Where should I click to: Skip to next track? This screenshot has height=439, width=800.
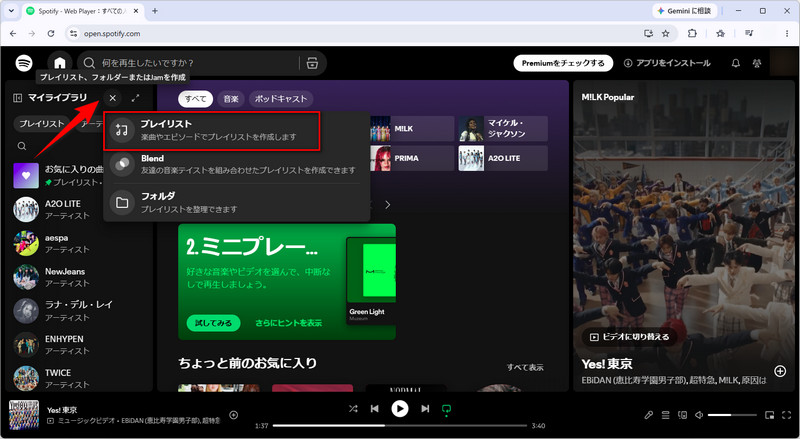(x=425, y=409)
